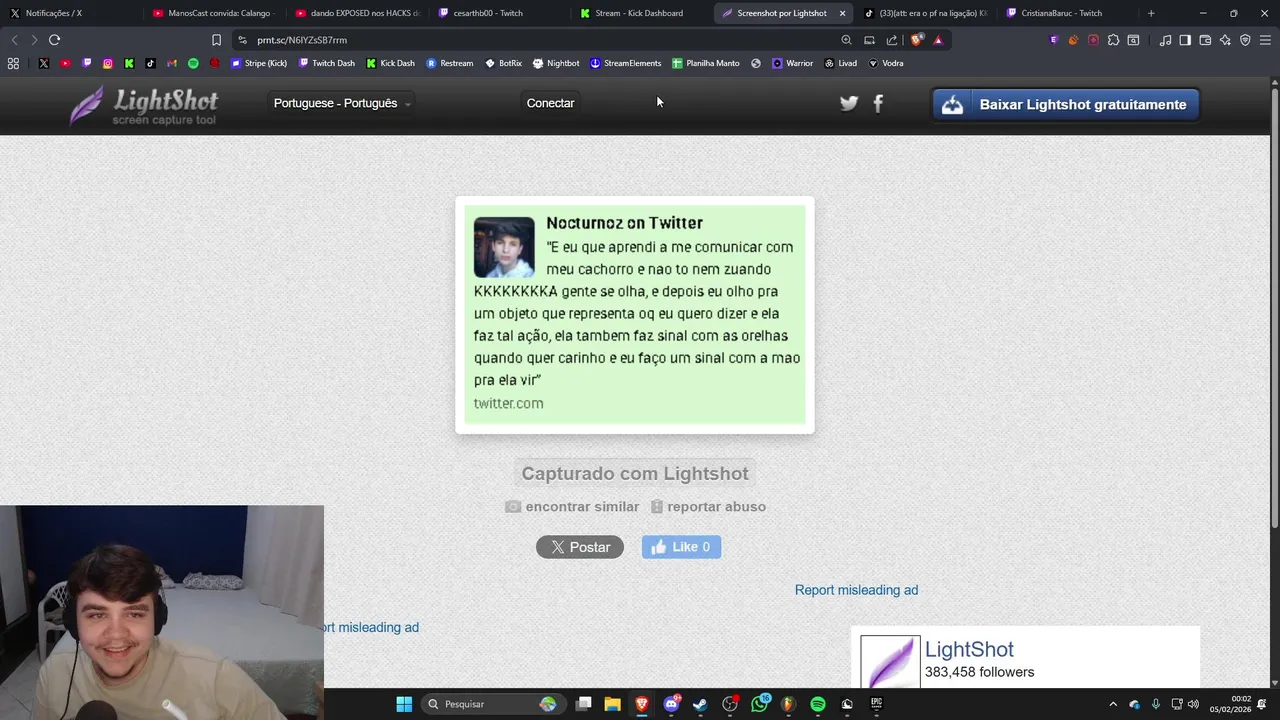
Task: Open the Livad bookmark
Action: [840, 63]
